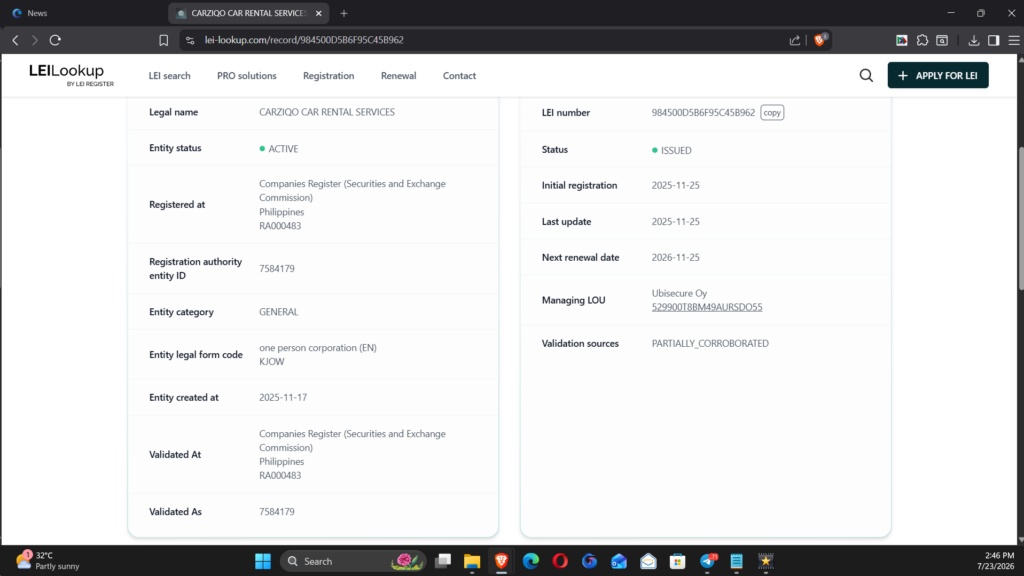Click the PARTIALLY_CORROBORATED validation value
This screenshot has width=1024, height=576.
pyautogui.click(x=710, y=344)
